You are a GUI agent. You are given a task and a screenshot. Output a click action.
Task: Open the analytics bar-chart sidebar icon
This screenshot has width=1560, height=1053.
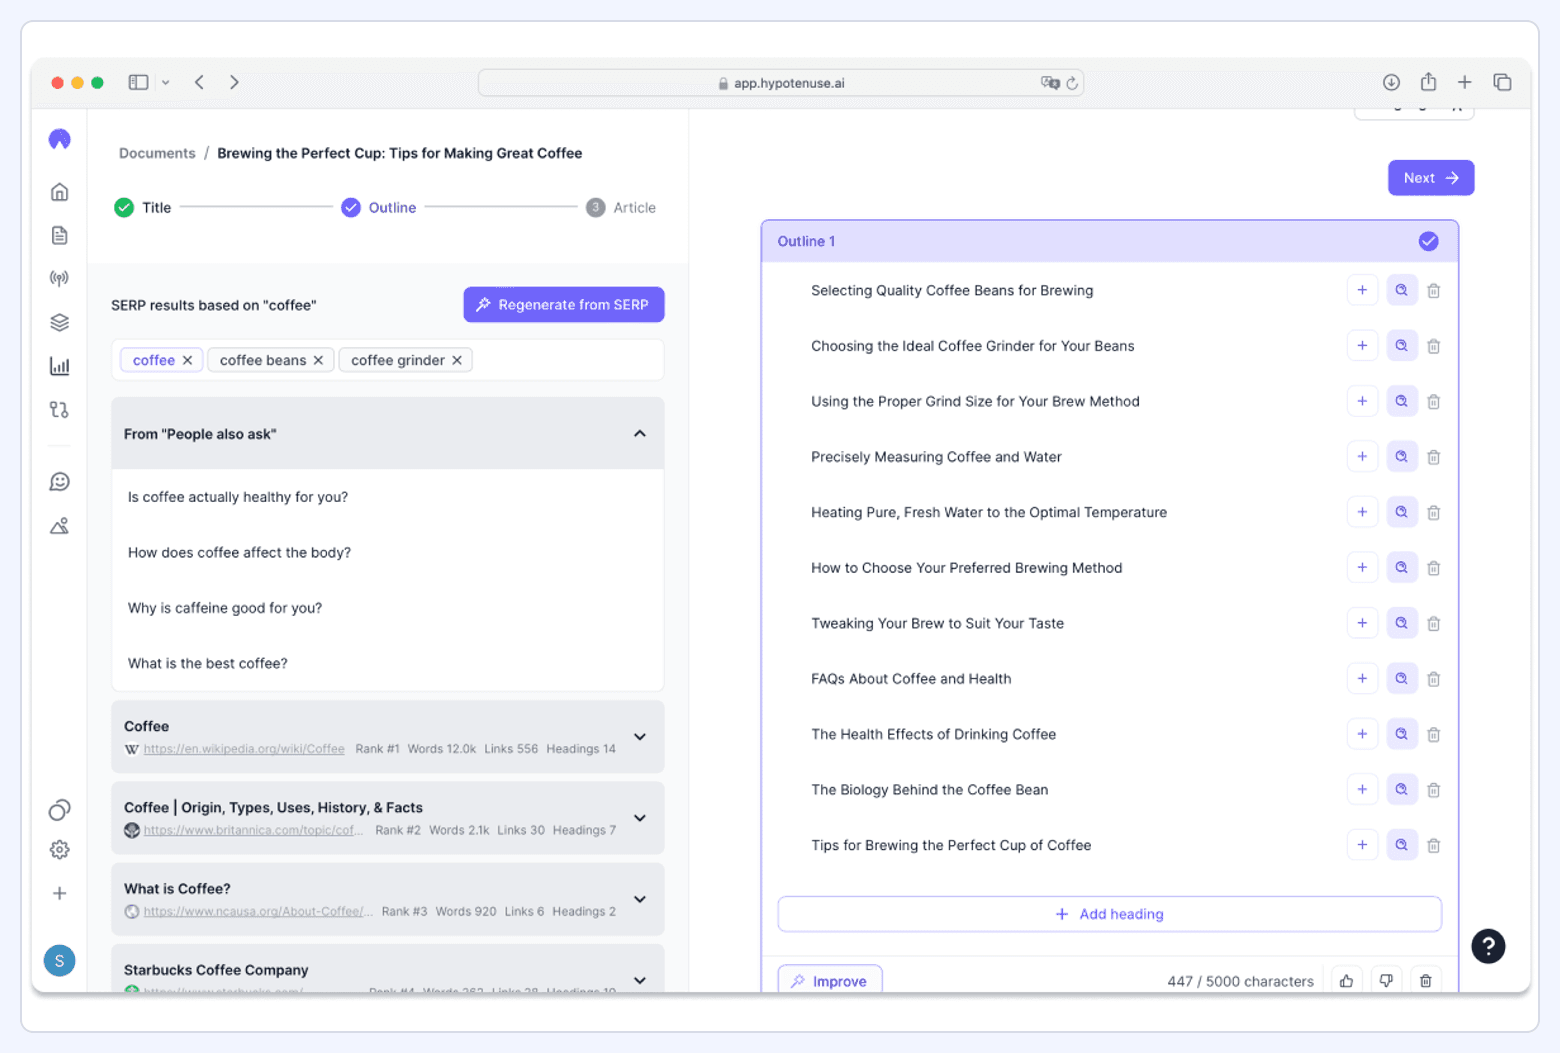tap(59, 366)
